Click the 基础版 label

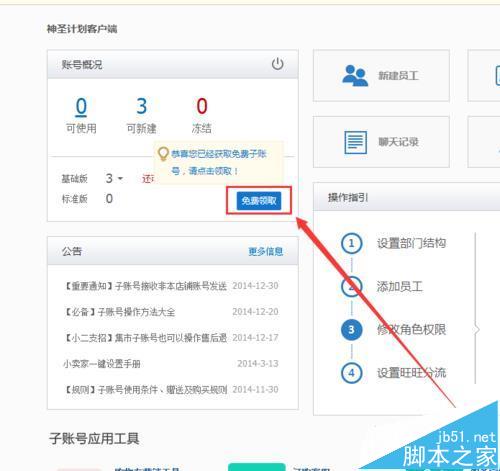[x=75, y=179]
